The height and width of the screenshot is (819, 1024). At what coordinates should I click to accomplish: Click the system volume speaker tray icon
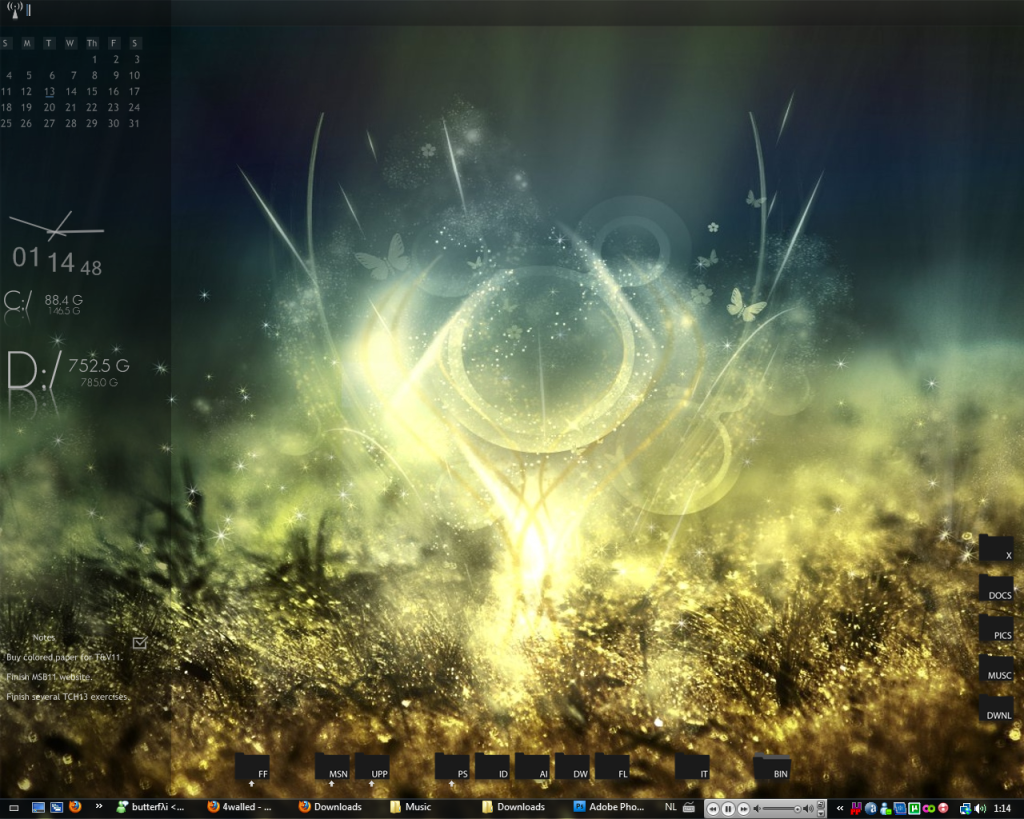pos(980,809)
